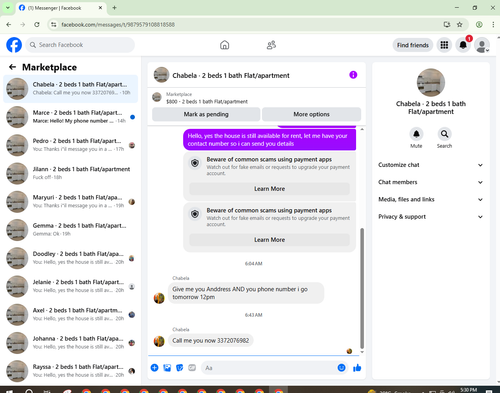Click the browser back arrow
Screen dimensions: 500x393
9,24
